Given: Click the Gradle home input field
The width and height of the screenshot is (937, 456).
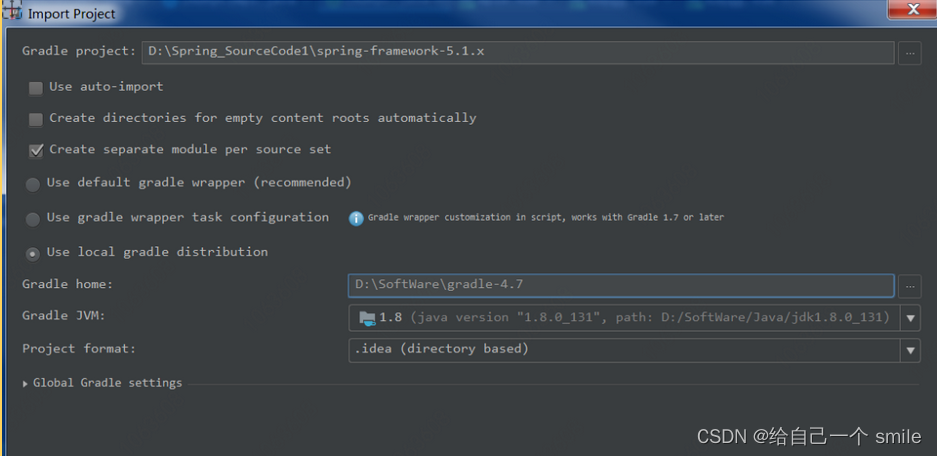Looking at the screenshot, I should pyautogui.click(x=621, y=286).
